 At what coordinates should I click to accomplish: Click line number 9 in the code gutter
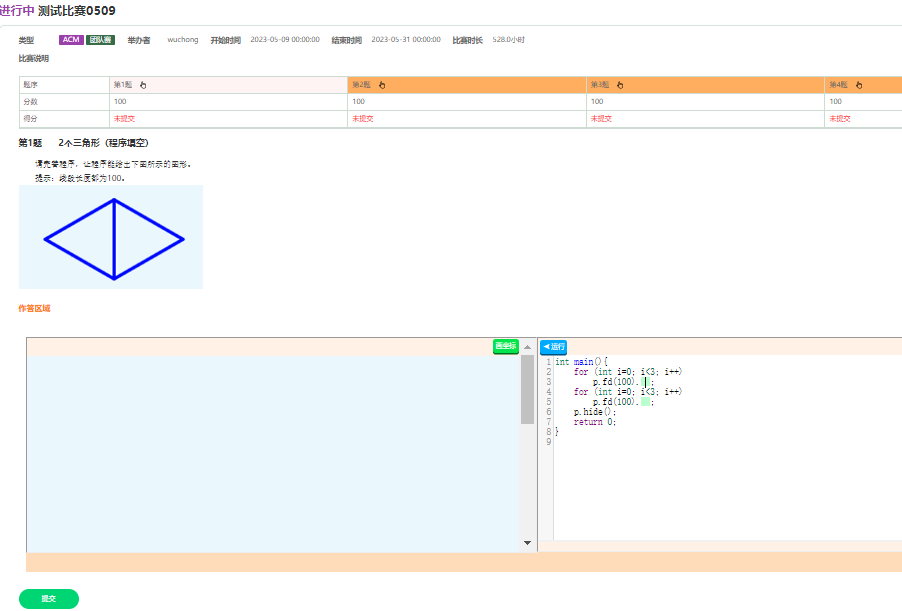[549, 442]
